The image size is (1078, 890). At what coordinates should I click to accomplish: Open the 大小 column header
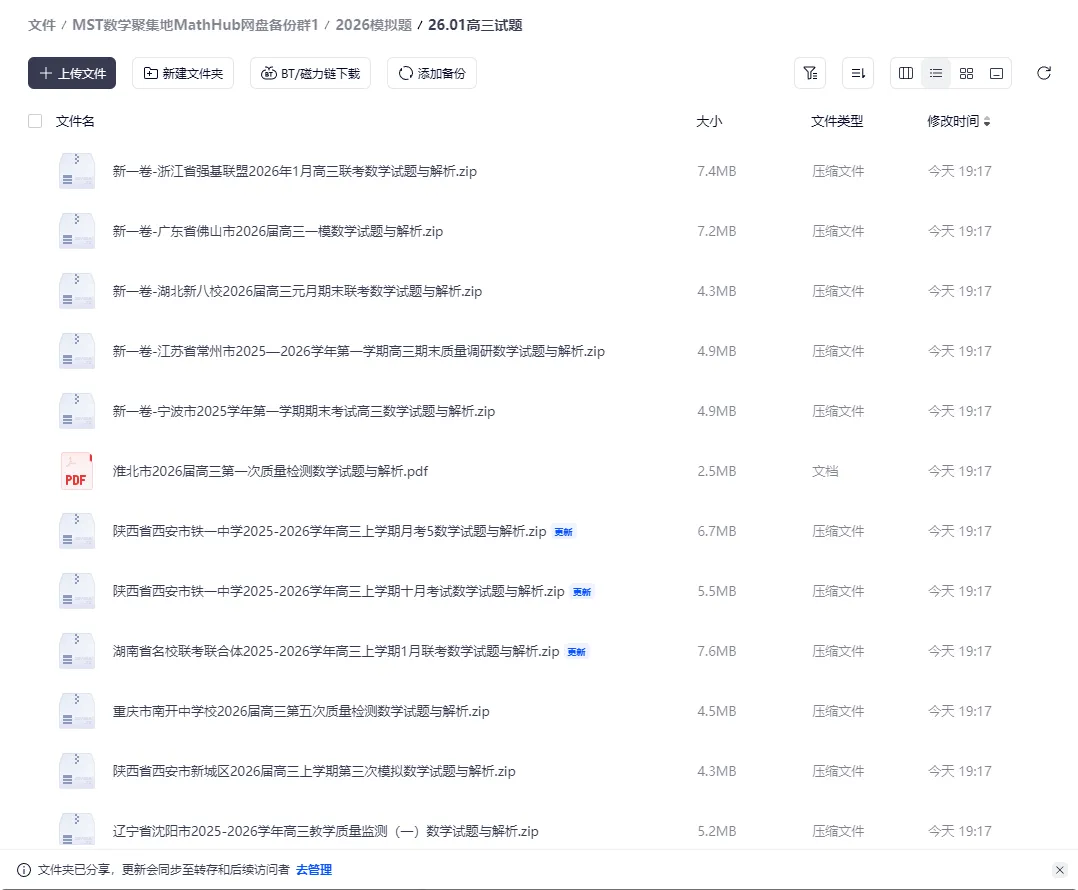(x=709, y=120)
